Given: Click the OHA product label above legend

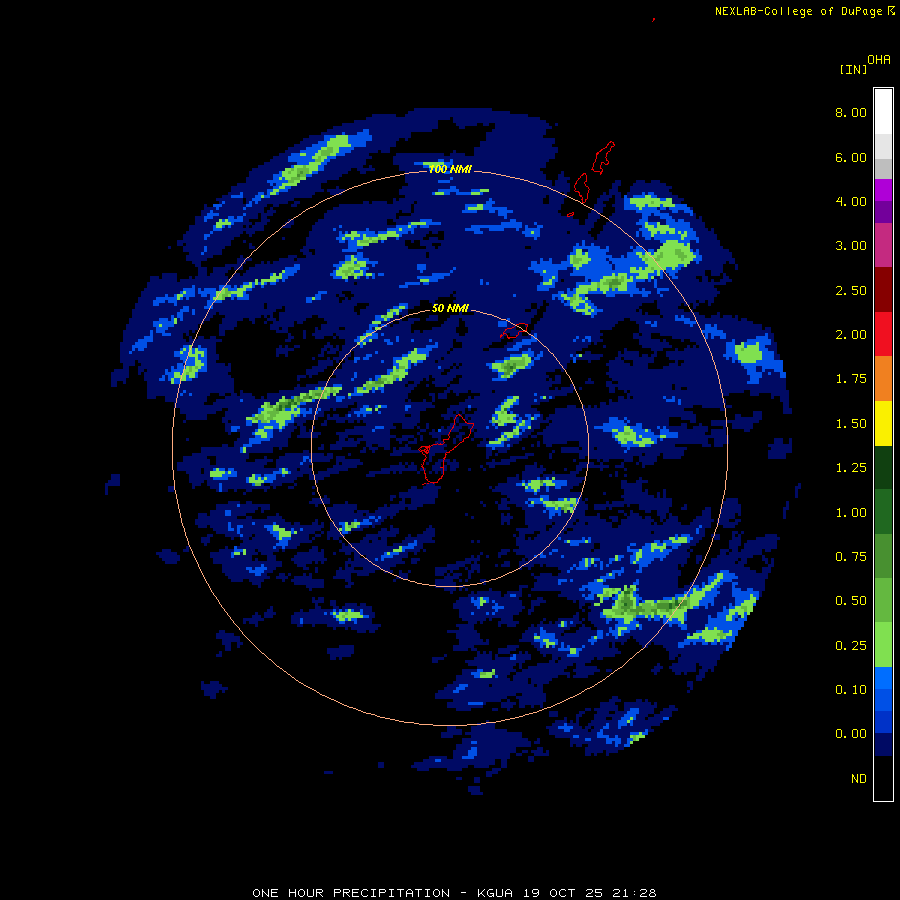Looking at the screenshot, I should [x=879, y=60].
